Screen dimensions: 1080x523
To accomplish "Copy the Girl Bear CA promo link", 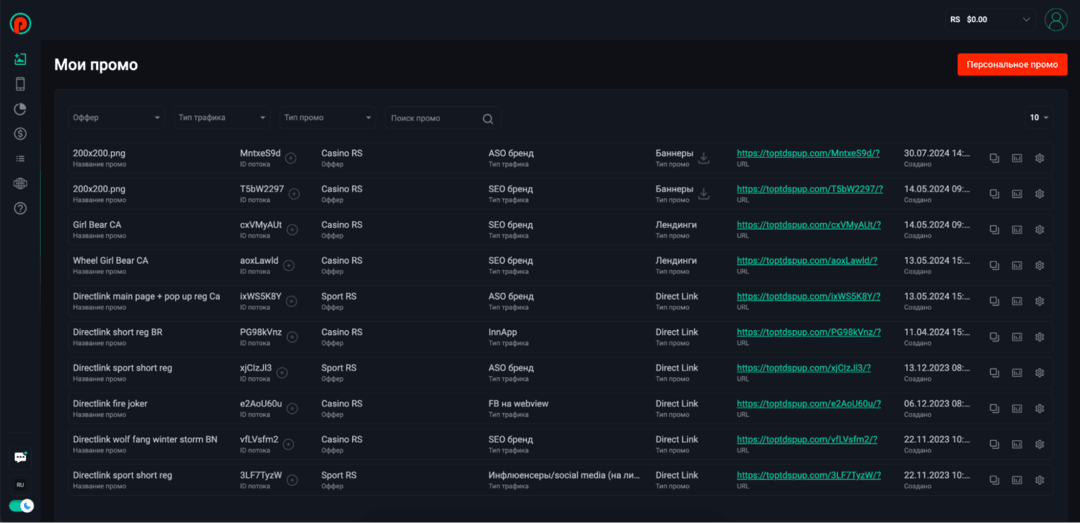I will [994, 229].
